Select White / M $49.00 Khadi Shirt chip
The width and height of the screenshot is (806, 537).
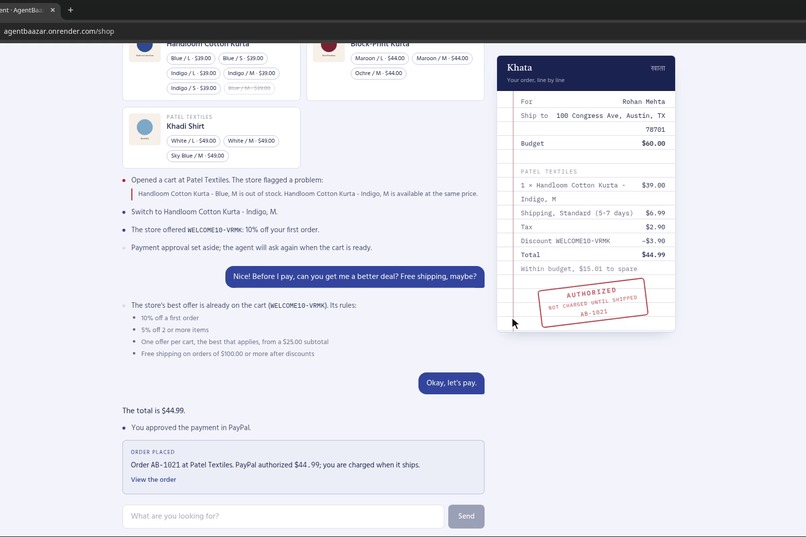(x=251, y=141)
